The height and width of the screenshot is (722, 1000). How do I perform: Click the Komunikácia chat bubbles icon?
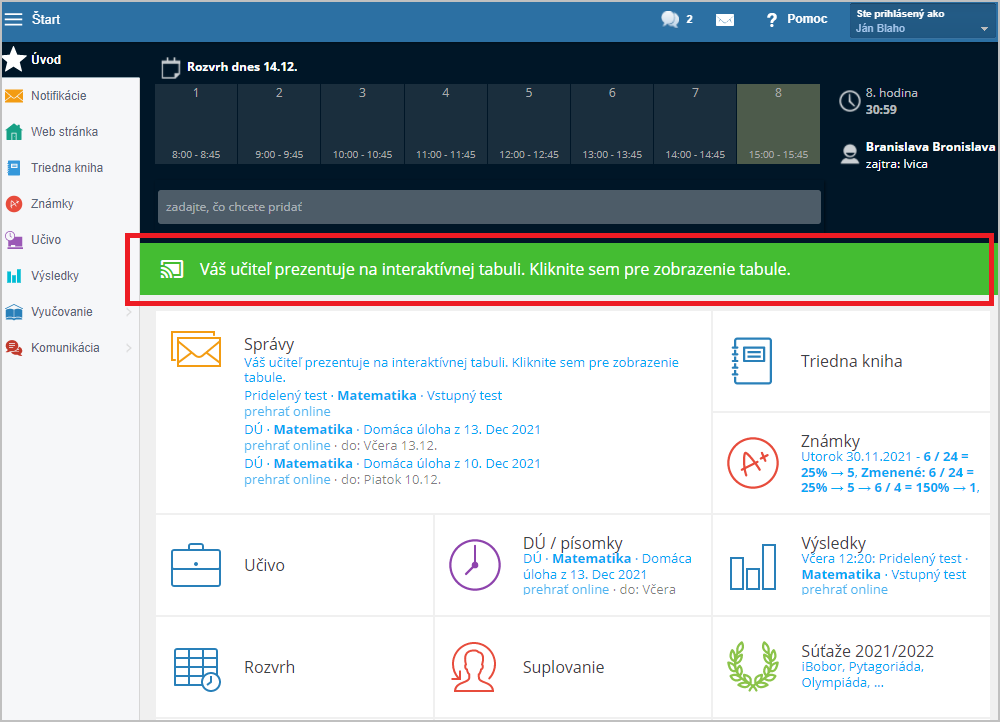click(x=13, y=348)
